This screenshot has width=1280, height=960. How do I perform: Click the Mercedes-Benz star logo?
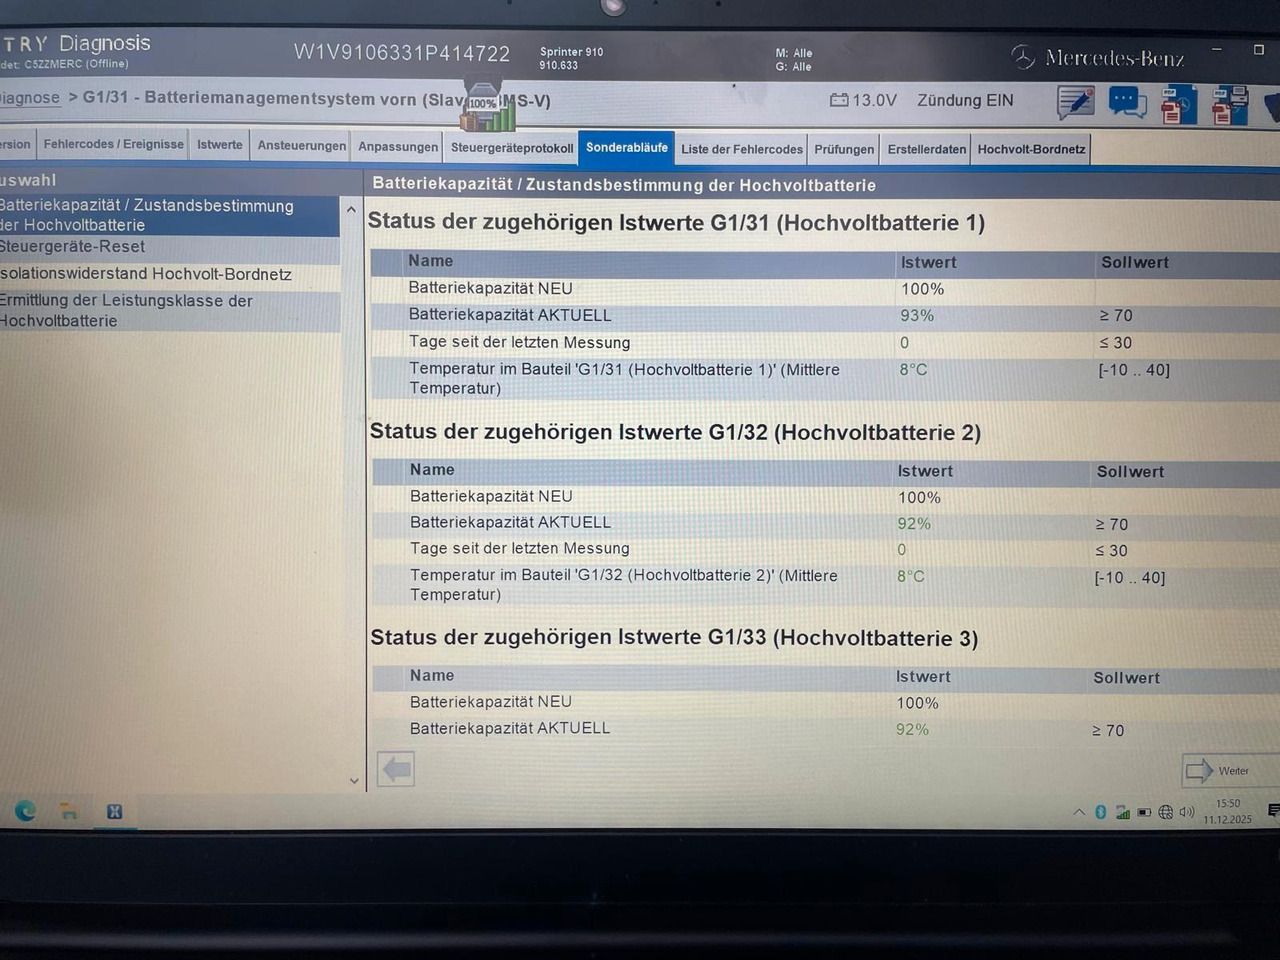[1022, 57]
